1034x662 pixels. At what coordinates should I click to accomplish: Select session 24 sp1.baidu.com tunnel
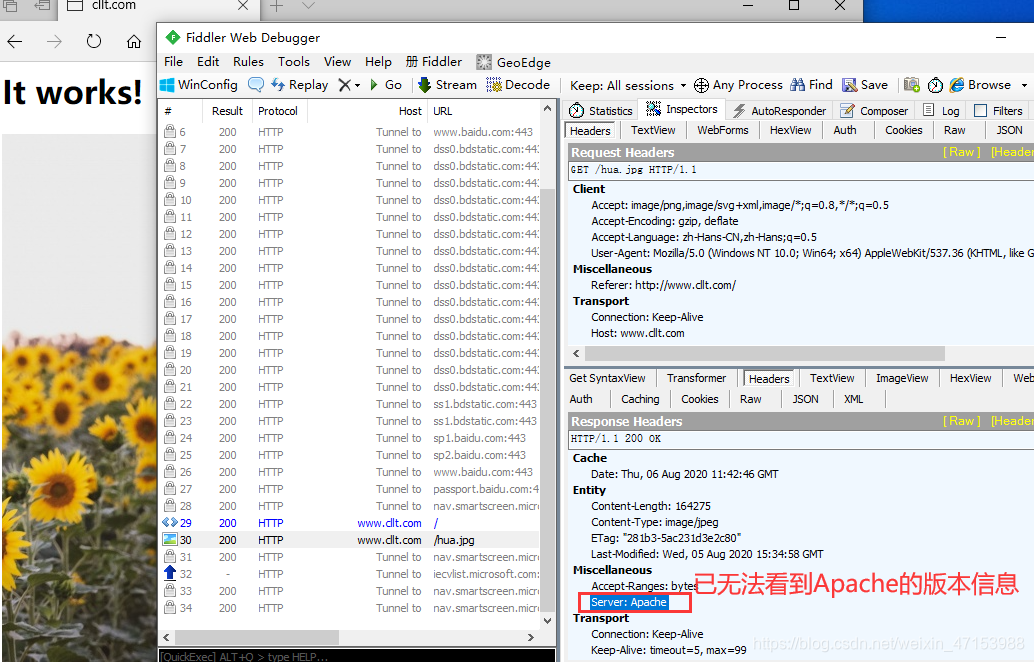[x=350, y=438]
